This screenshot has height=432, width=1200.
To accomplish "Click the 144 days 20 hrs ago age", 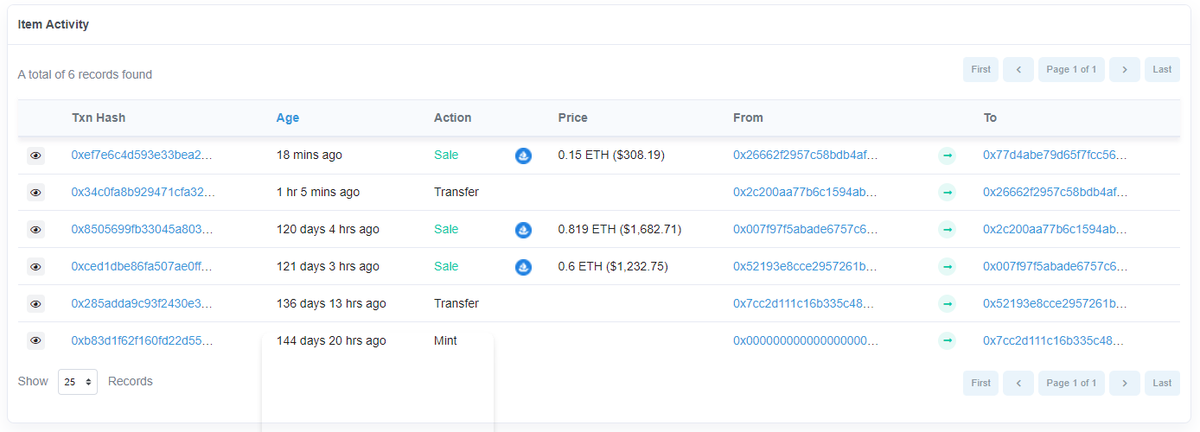I will click(332, 341).
